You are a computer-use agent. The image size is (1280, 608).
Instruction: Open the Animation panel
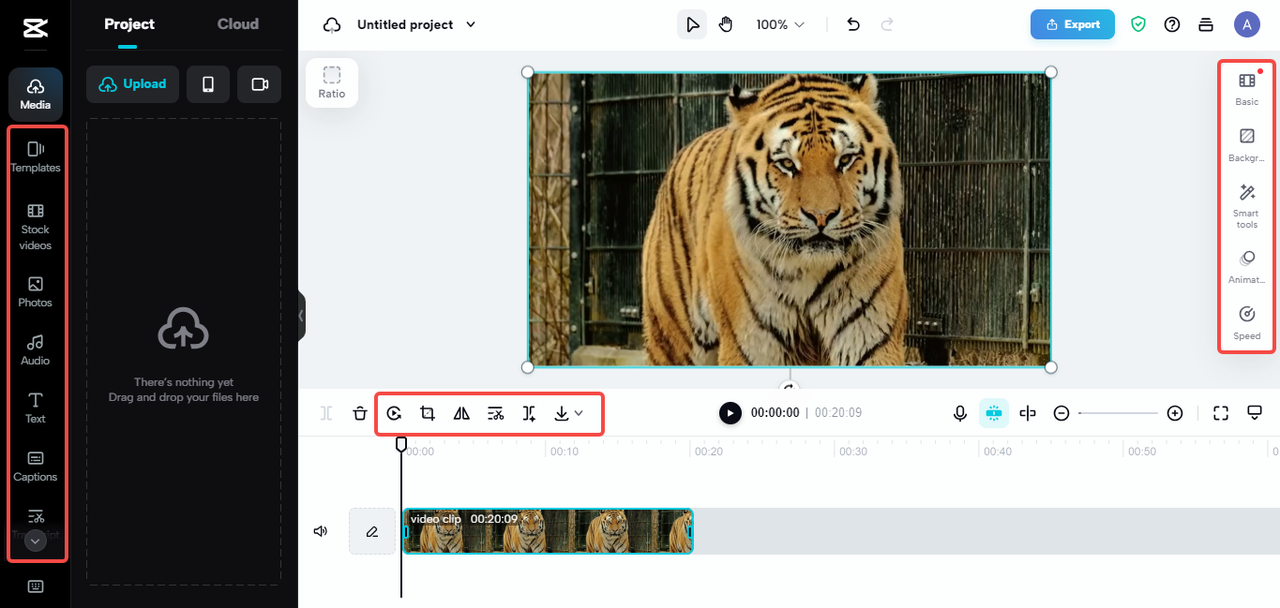click(1247, 267)
